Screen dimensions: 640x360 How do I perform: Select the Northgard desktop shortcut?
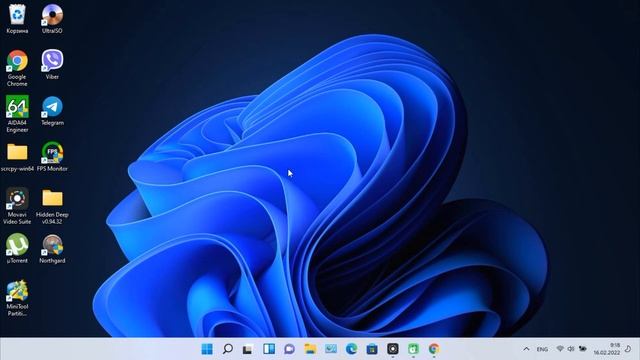click(52, 248)
